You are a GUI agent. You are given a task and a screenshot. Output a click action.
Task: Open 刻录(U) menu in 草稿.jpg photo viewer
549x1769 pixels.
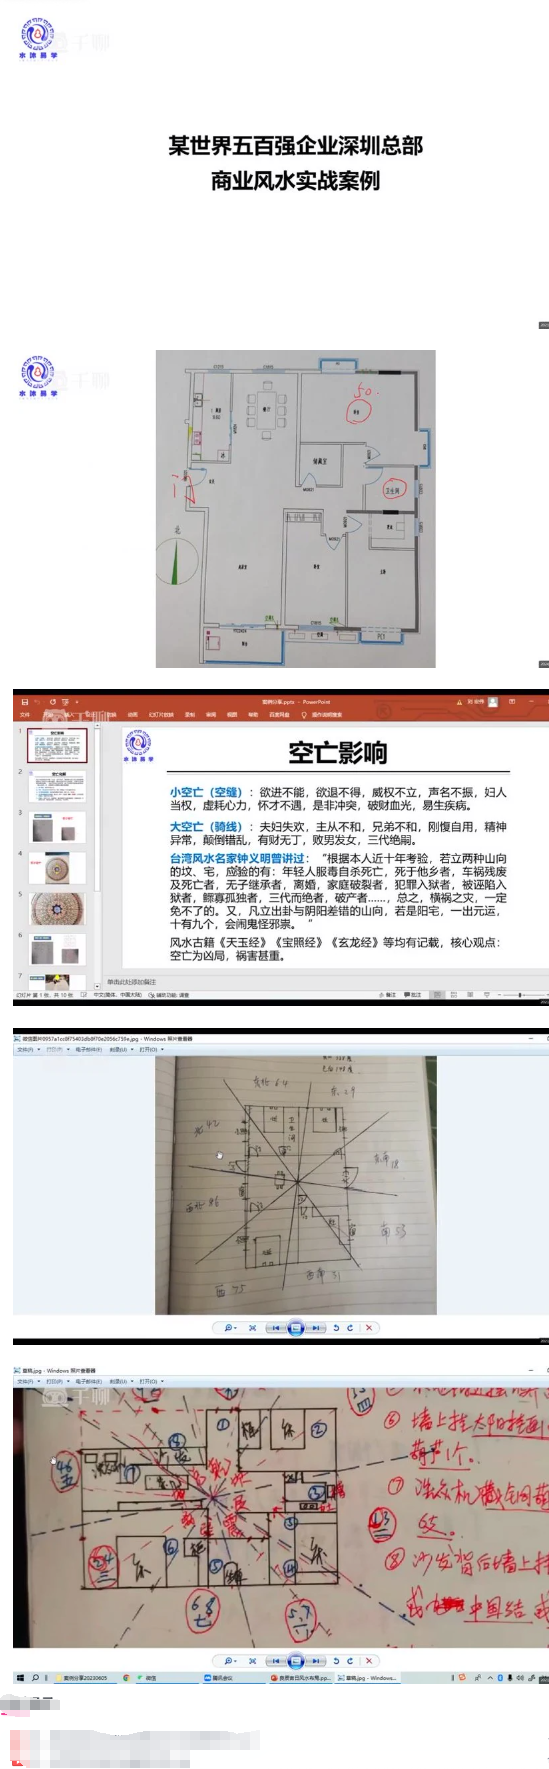[120, 1381]
